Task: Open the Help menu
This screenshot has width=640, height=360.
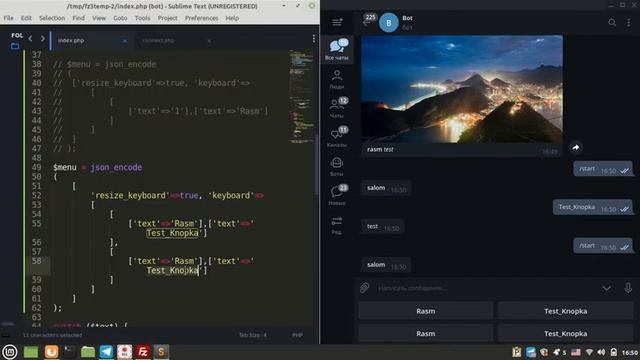Action: [x=232, y=18]
